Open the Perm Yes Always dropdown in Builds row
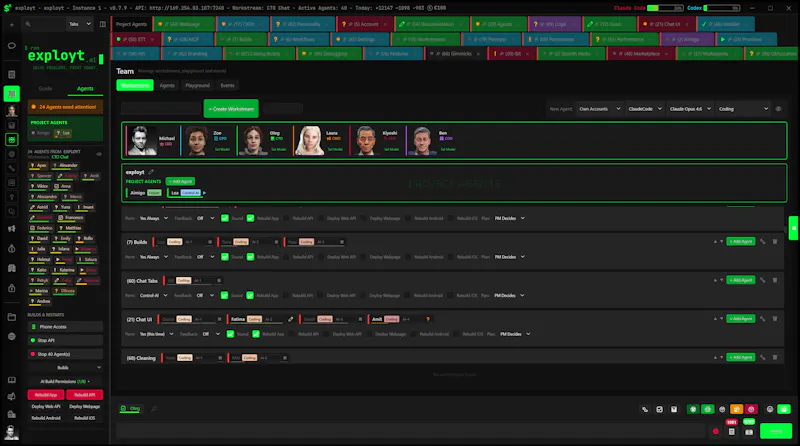The image size is (800, 446). coord(153,257)
